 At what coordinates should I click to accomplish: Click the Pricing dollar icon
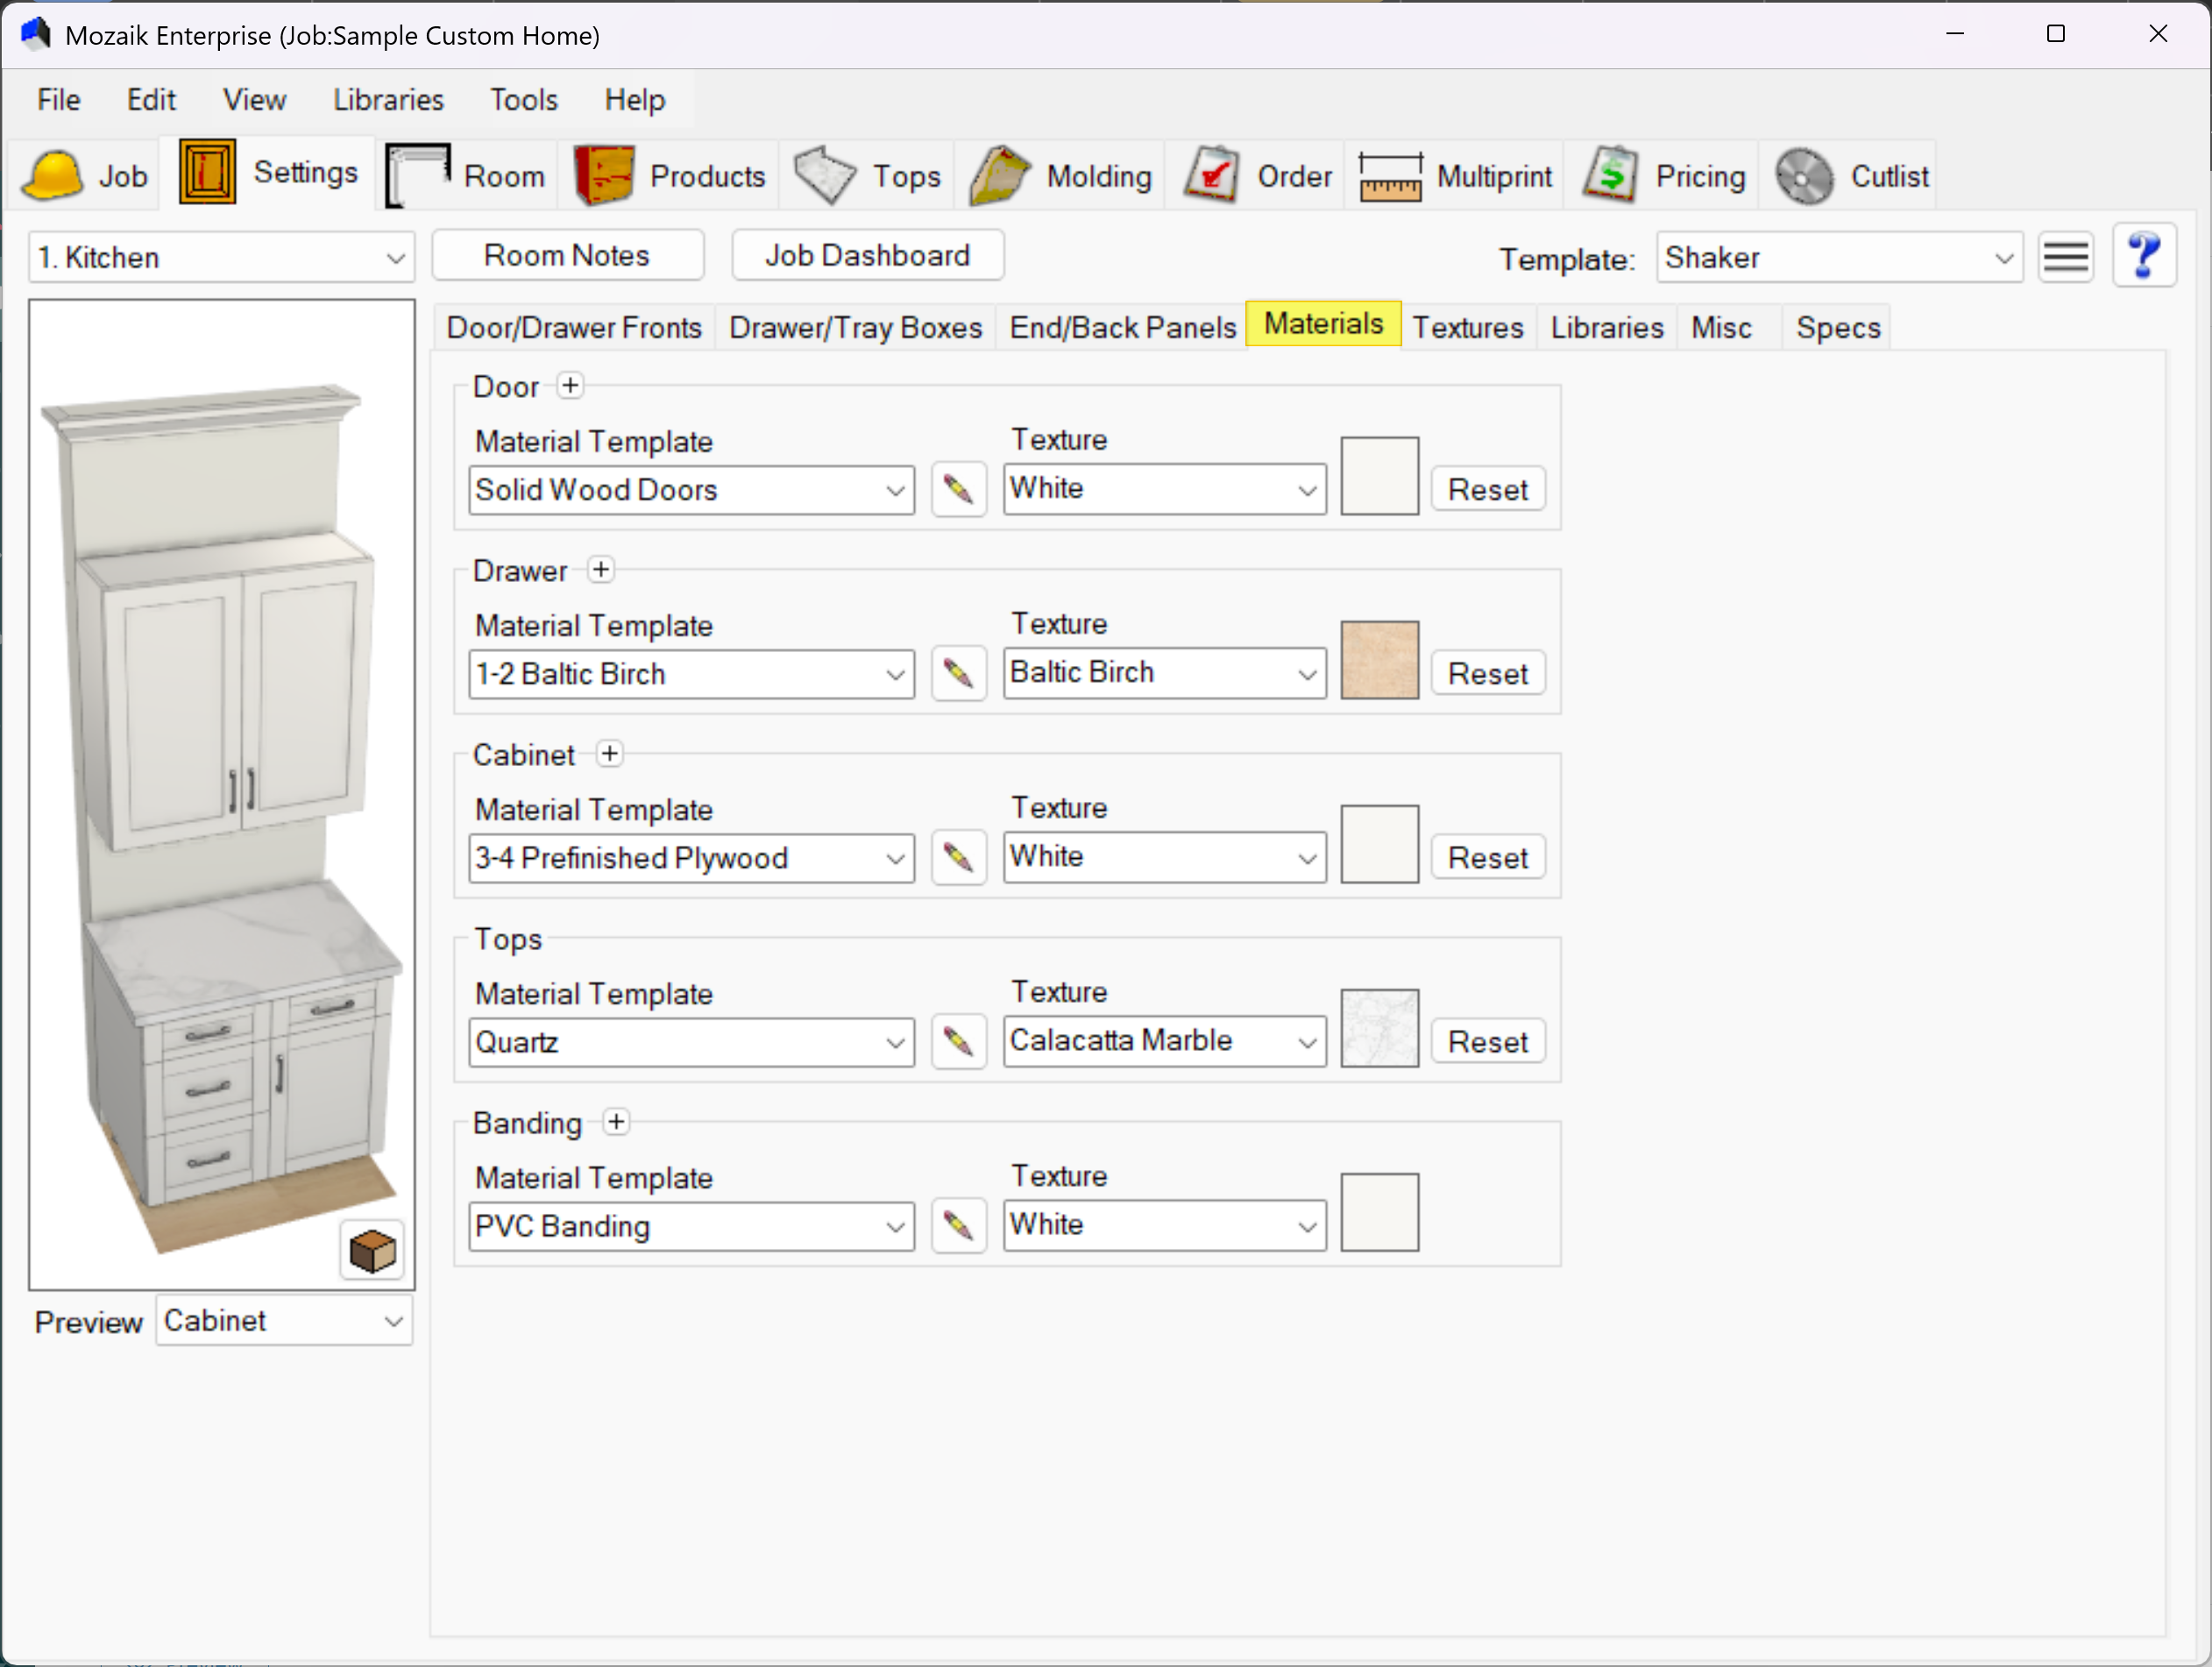pyautogui.click(x=1610, y=176)
